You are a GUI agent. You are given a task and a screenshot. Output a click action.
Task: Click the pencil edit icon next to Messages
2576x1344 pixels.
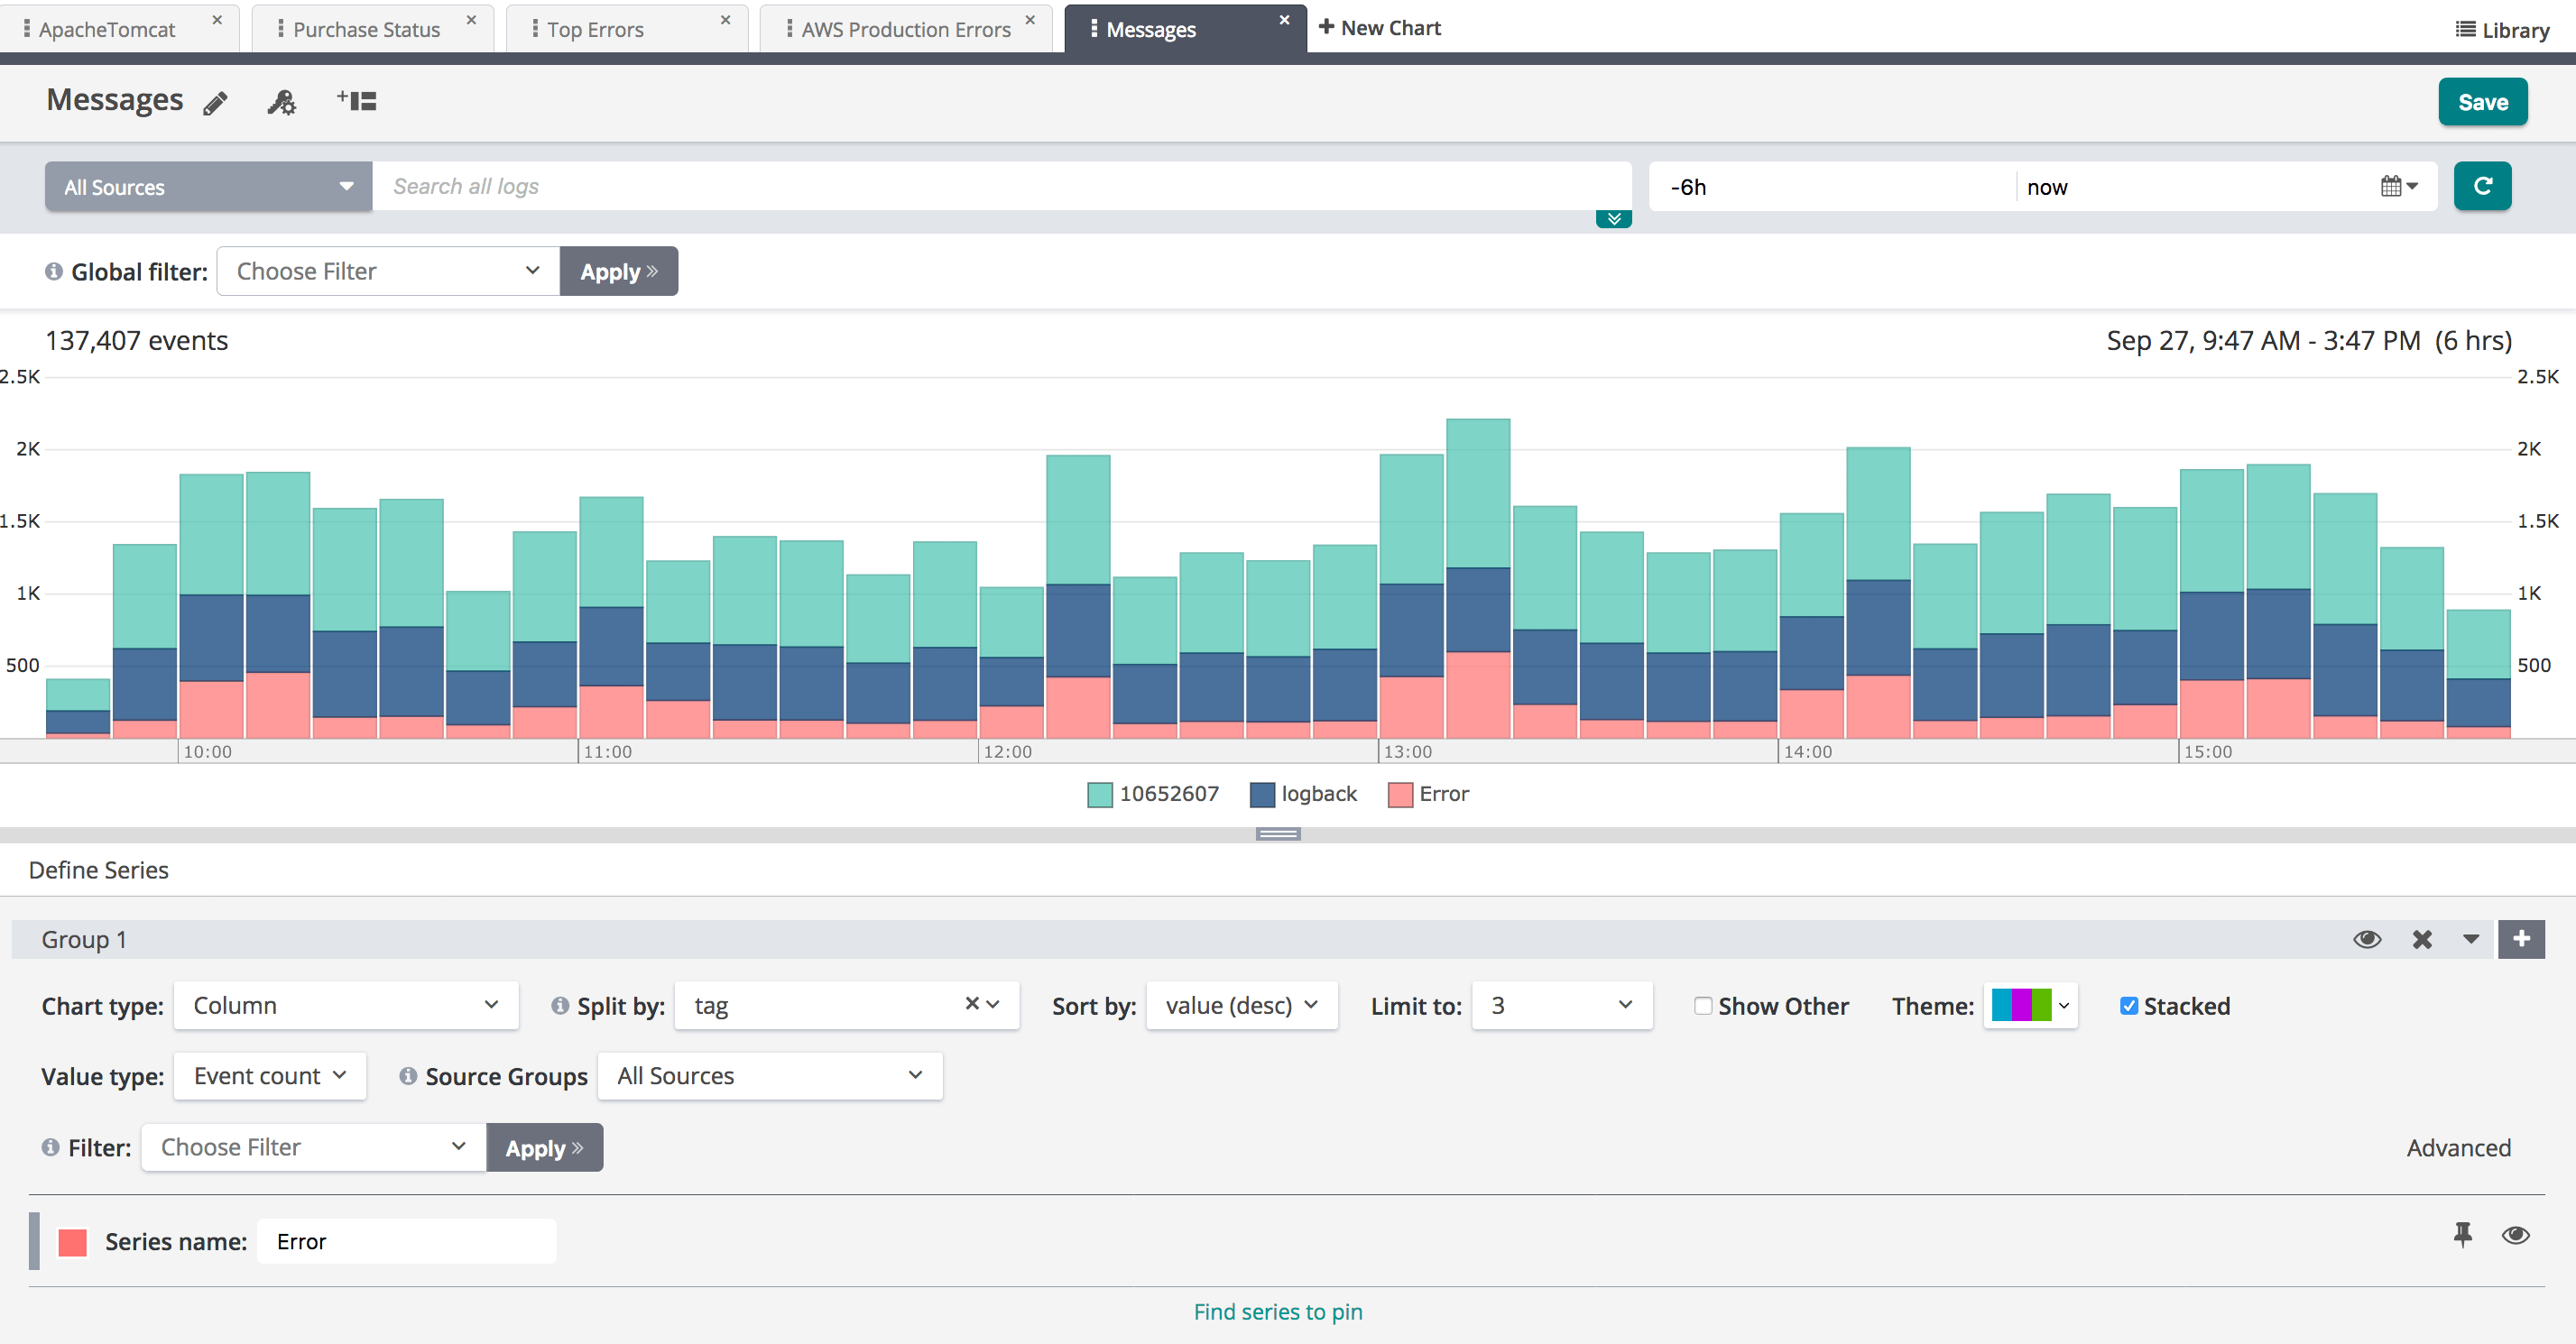click(x=215, y=103)
